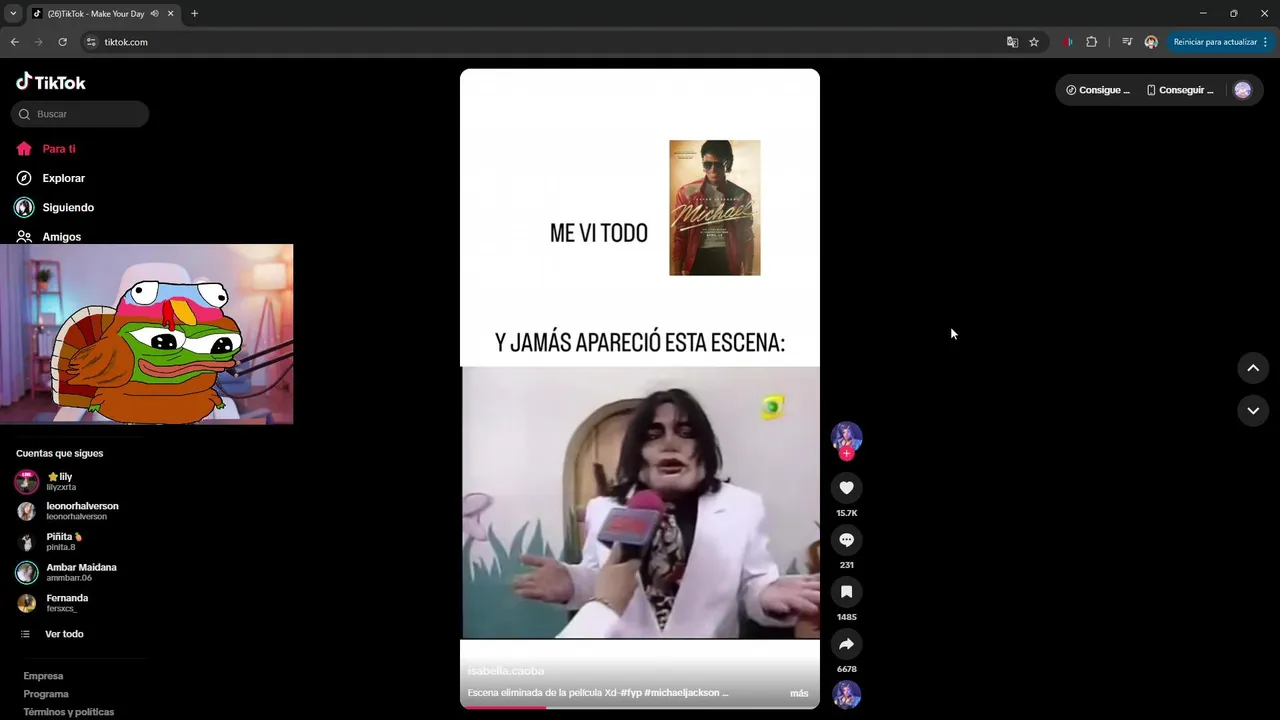Open the Extensions puzzle icon
Viewport: 1280px width, 720px height.
click(x=1092, y=42)
